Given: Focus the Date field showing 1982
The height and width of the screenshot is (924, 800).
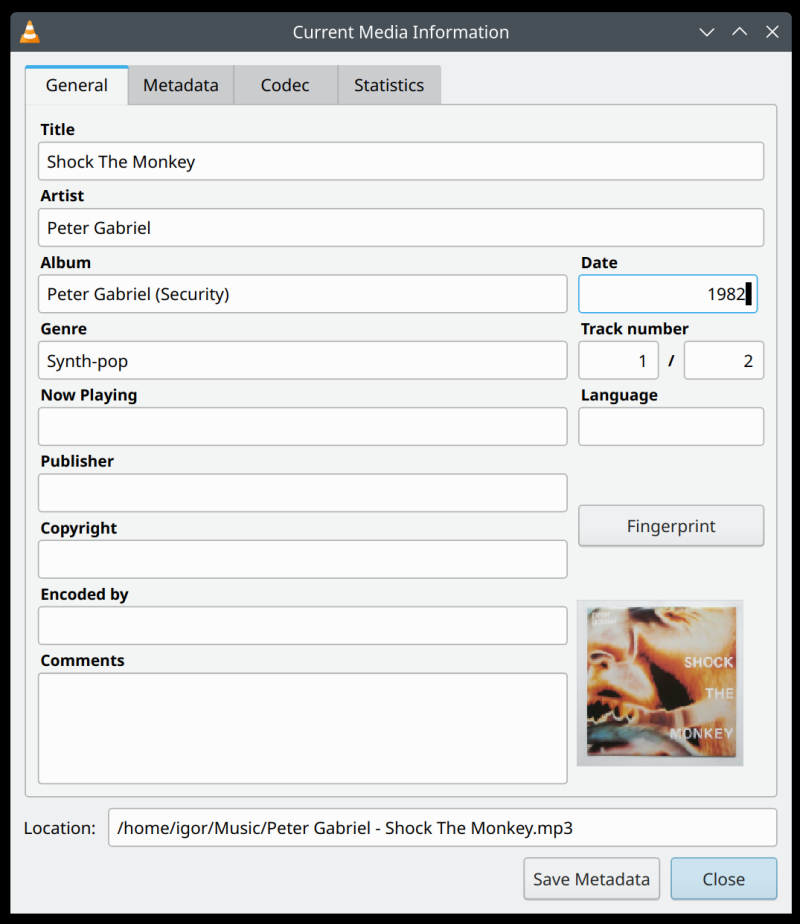Looking at the screenshot, I should (668, 293).
